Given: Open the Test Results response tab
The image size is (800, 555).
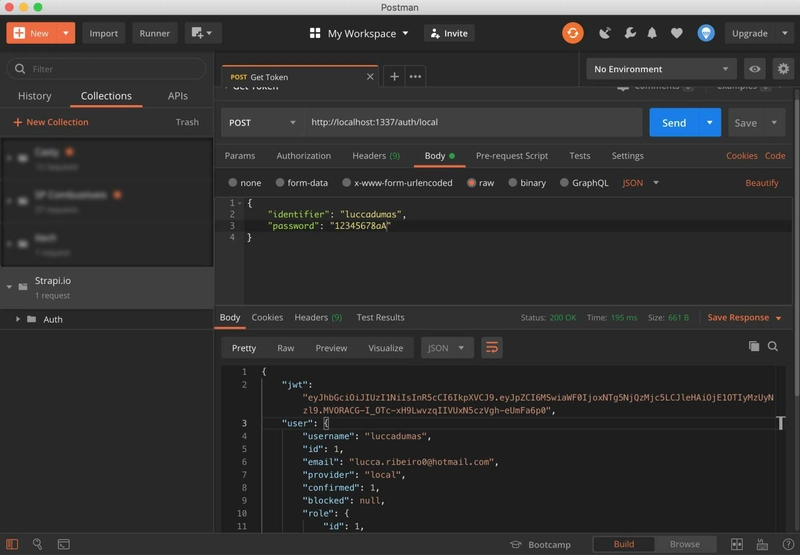Looking at the screenshot, I should pyautogui.click(x=380, y=317).
